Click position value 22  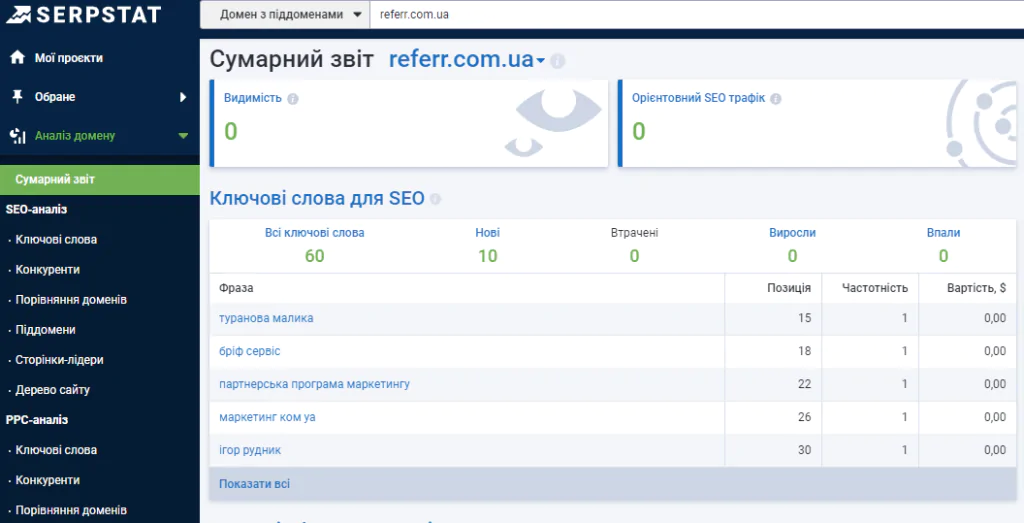(805, 384)
